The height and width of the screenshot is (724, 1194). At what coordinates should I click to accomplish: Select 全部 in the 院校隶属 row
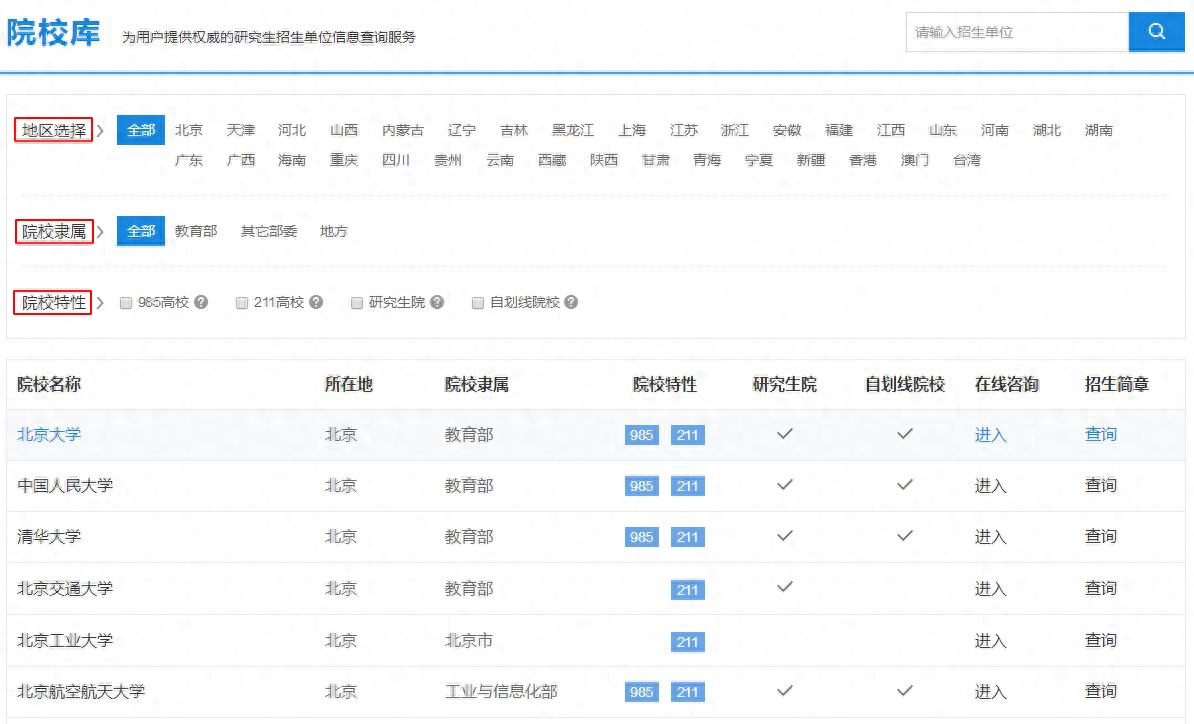(141, 231)
